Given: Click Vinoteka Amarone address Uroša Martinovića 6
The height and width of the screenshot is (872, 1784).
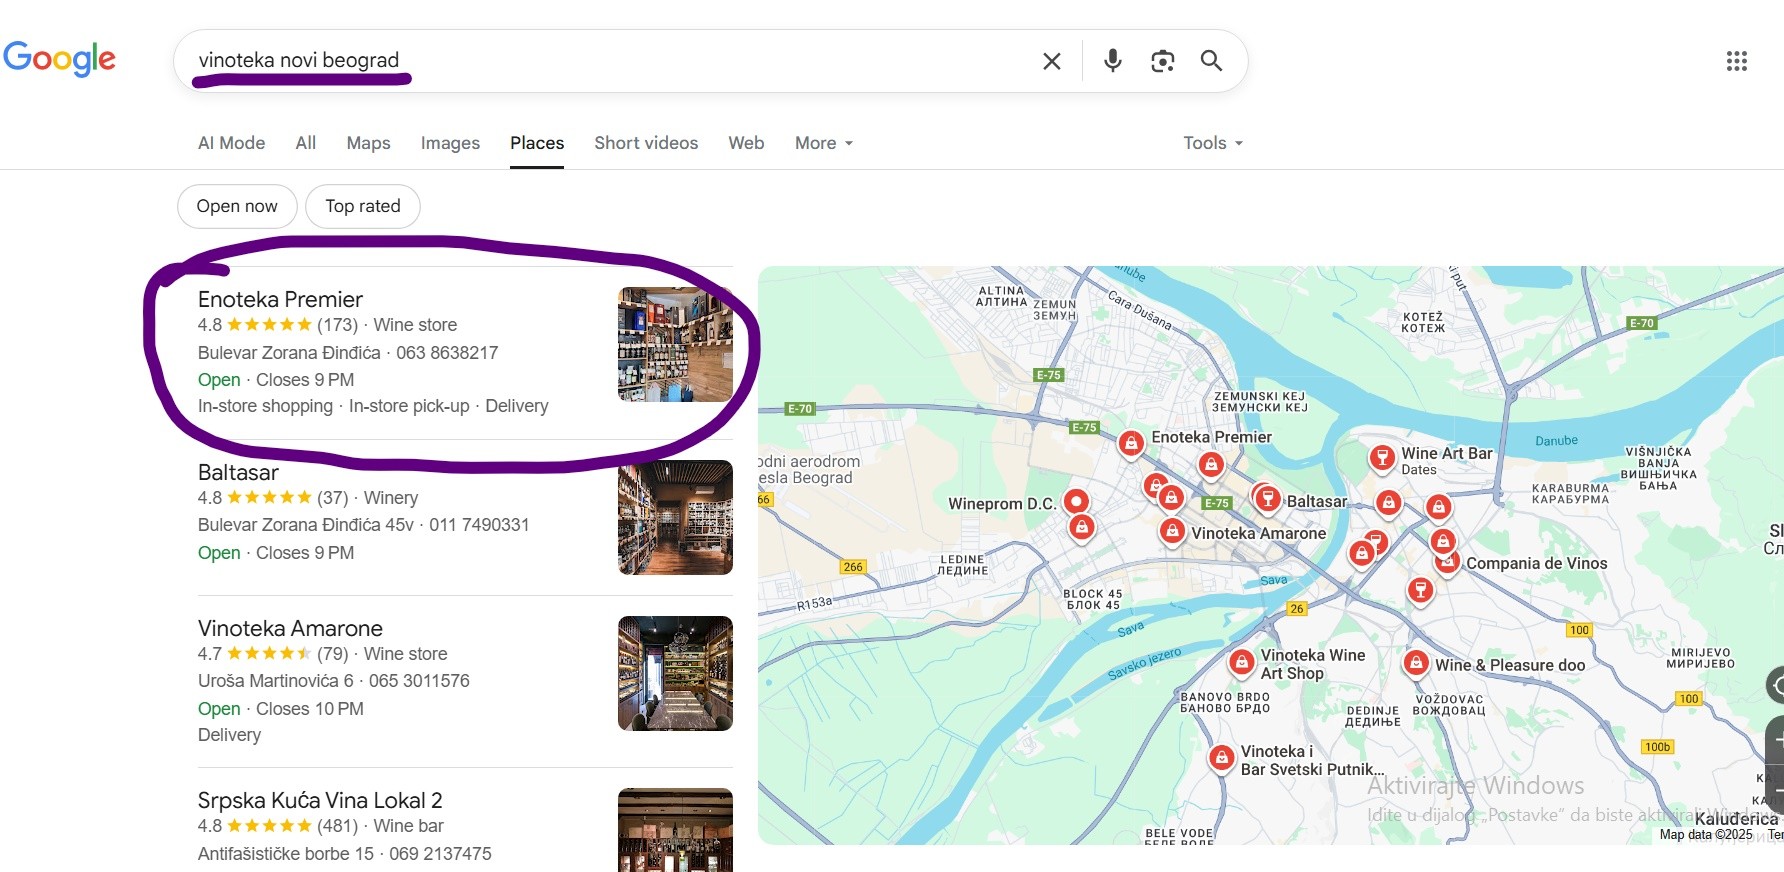Looking at the screenshot, I should coord(276,681).
